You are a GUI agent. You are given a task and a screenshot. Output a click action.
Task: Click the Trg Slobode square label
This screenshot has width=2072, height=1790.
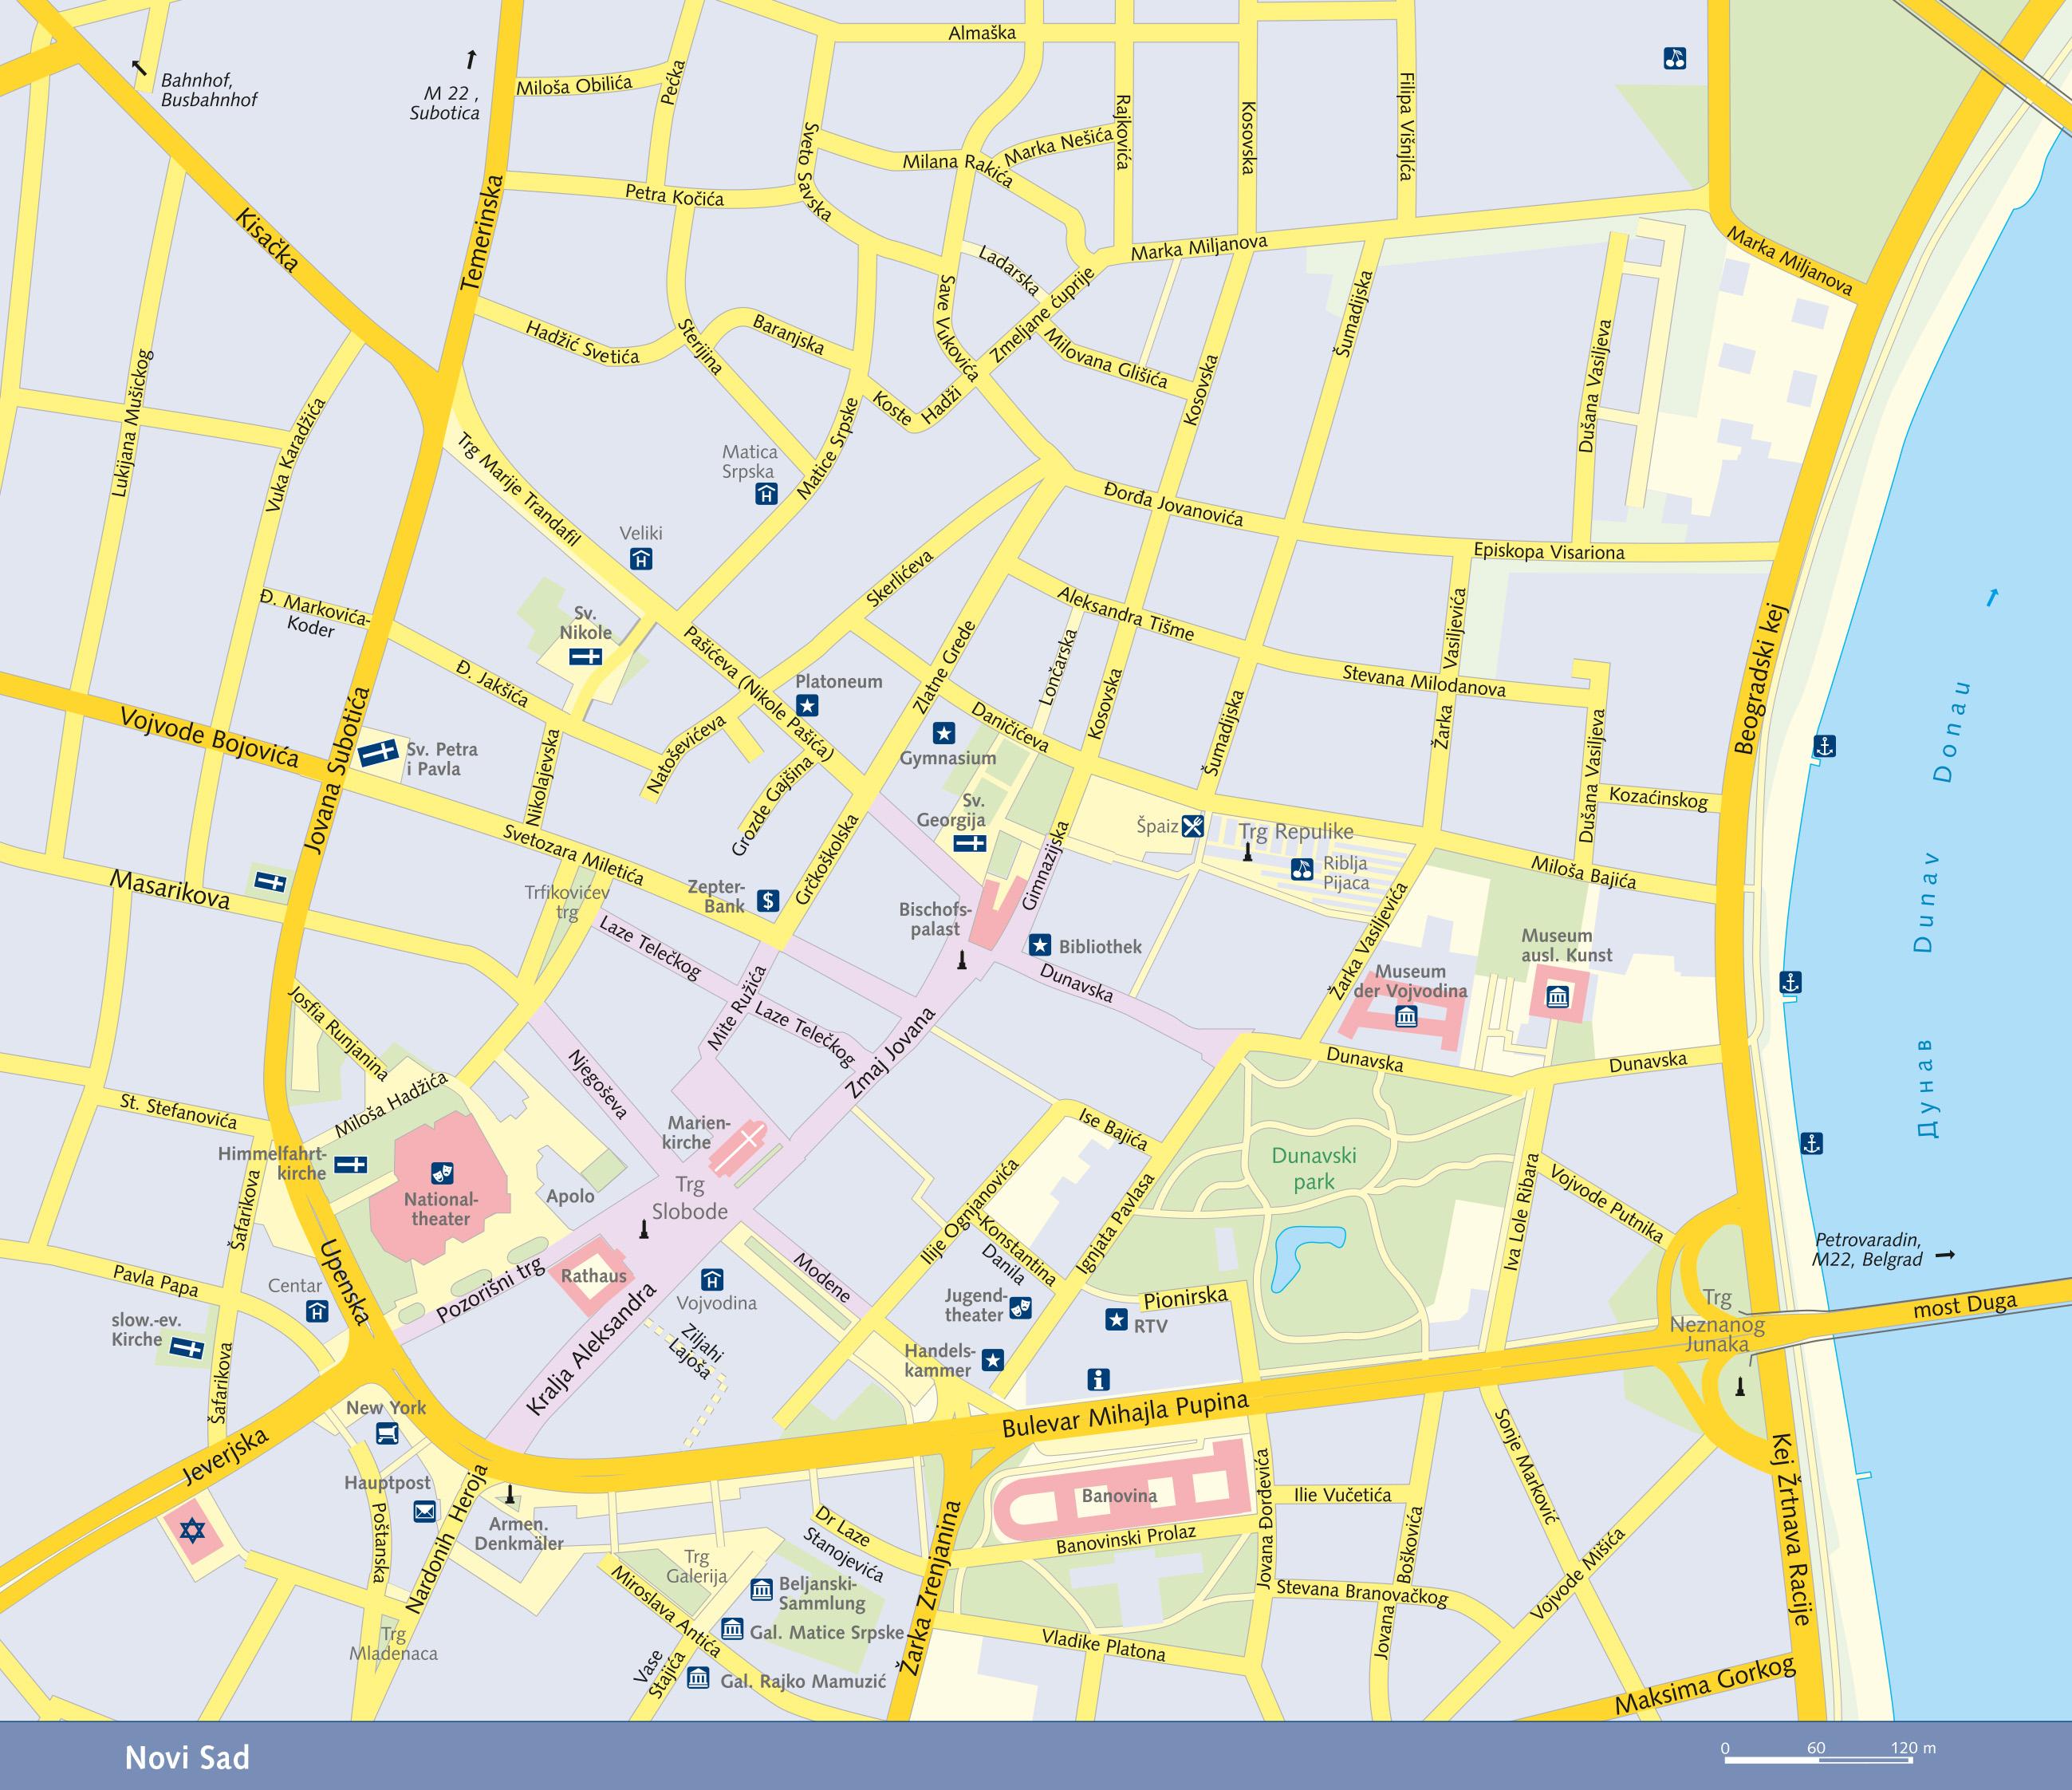pyautogui.click(x=690, y=1198)
